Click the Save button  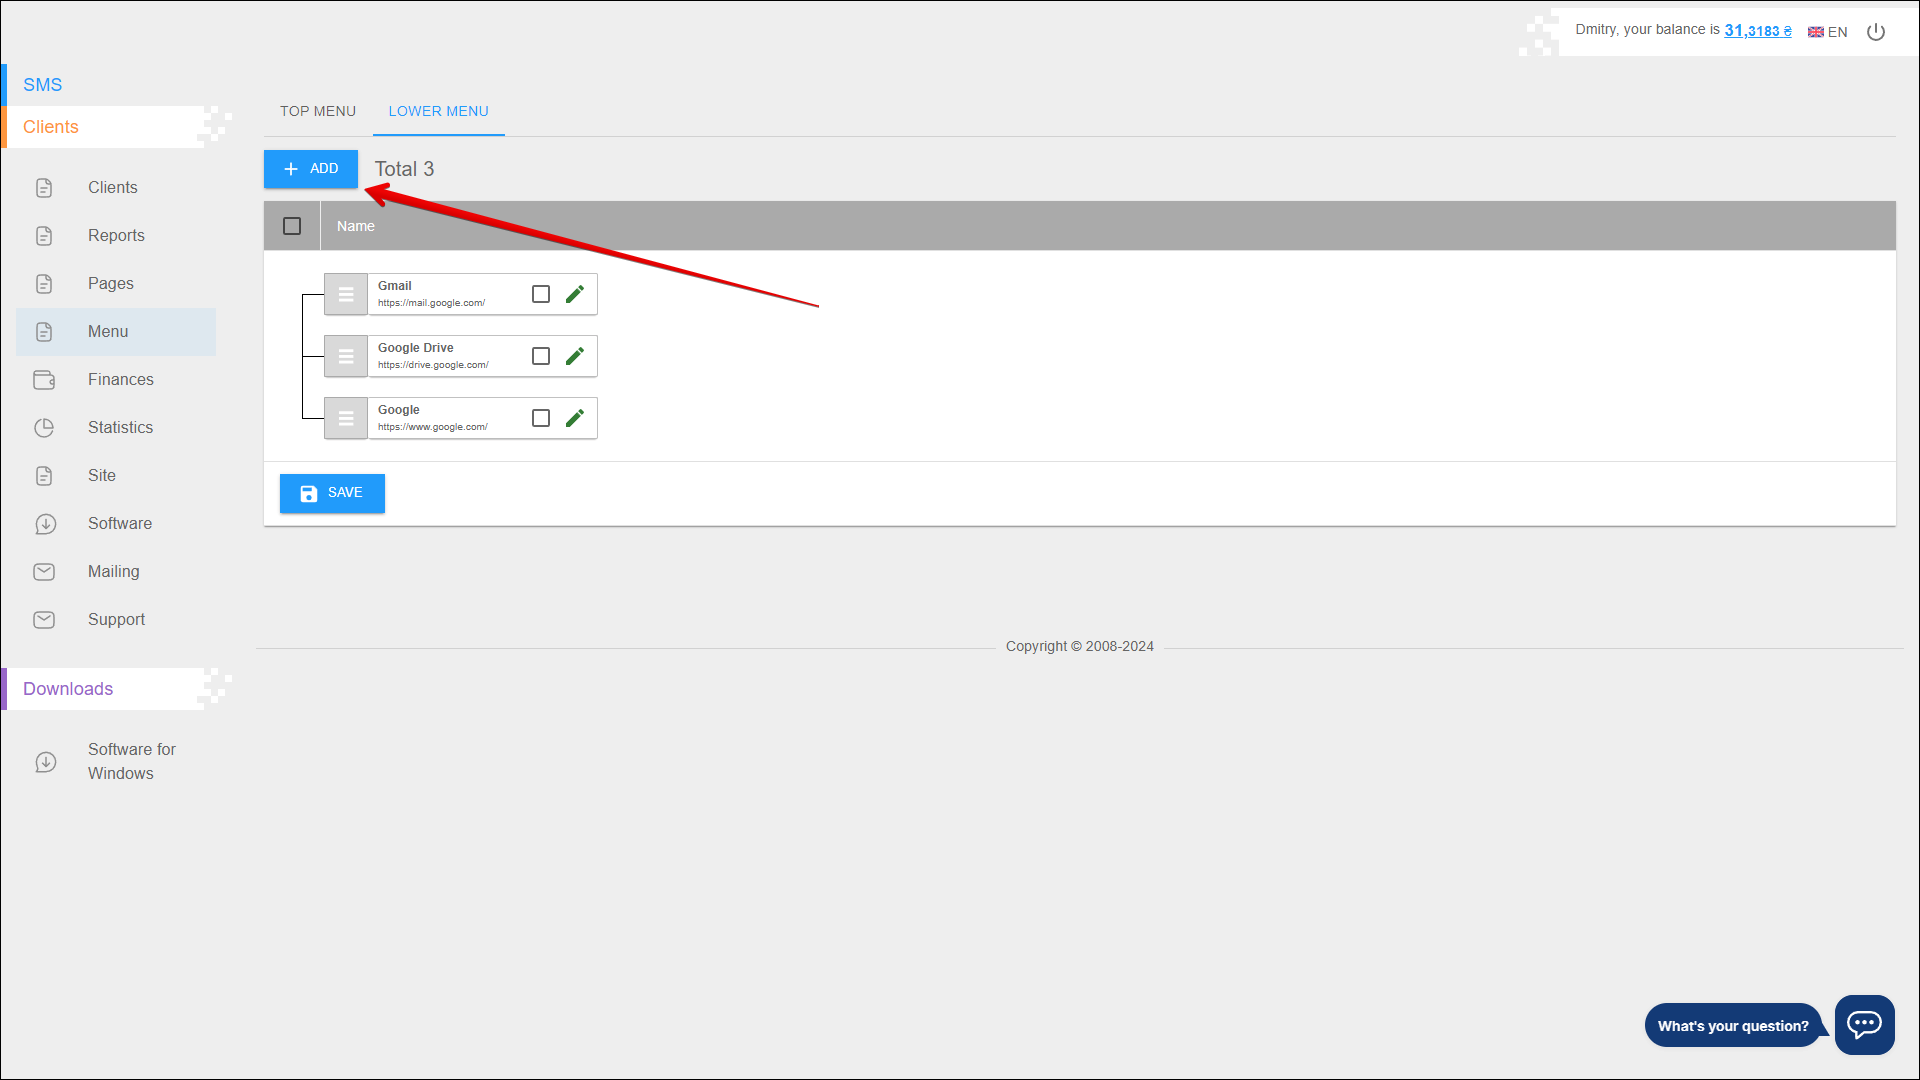pos(332,493)
